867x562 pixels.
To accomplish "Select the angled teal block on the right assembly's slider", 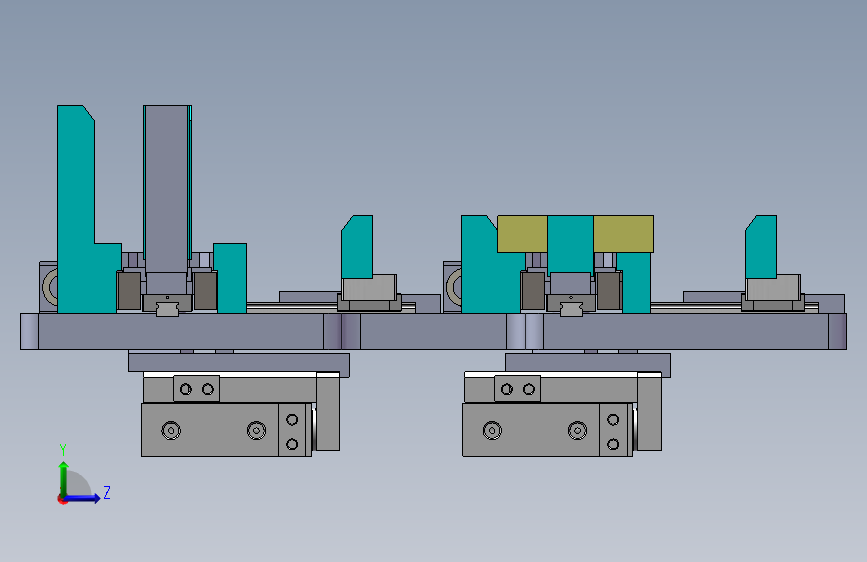I will click(x=761, y=247).
